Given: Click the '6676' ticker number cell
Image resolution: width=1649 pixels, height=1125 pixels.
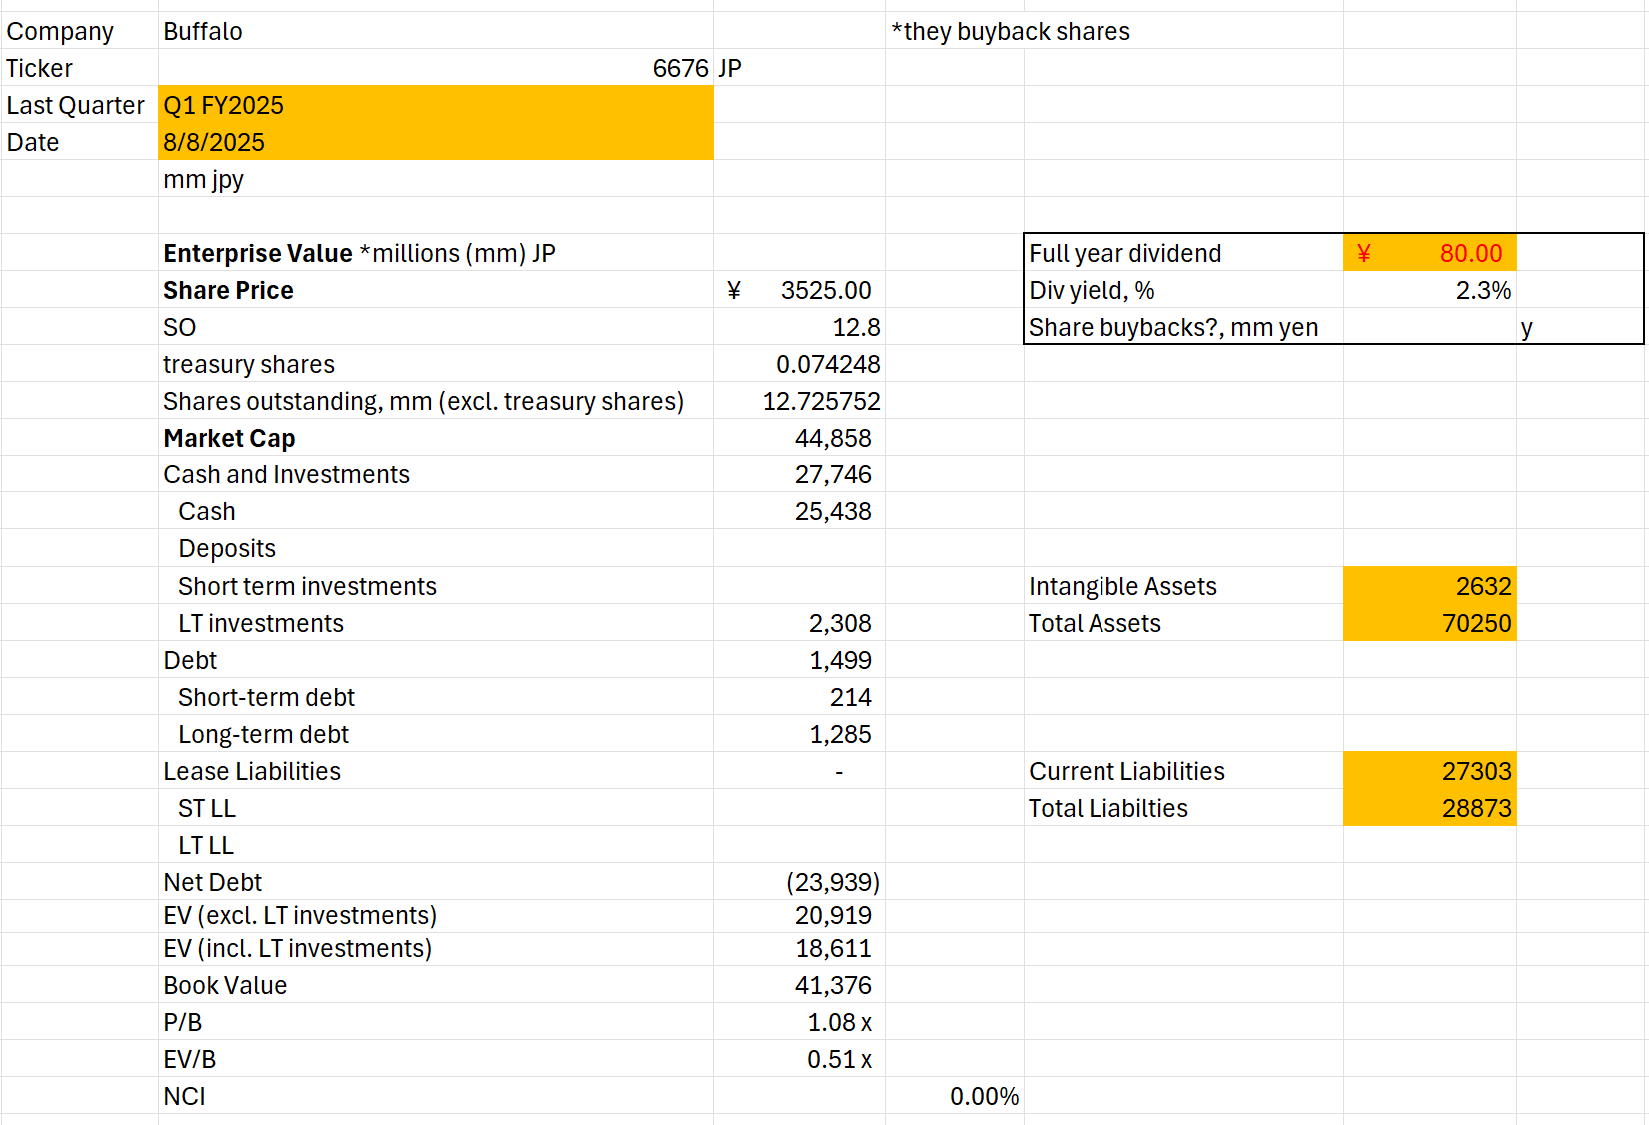Looking at the screenshot, I should [435, 68].
